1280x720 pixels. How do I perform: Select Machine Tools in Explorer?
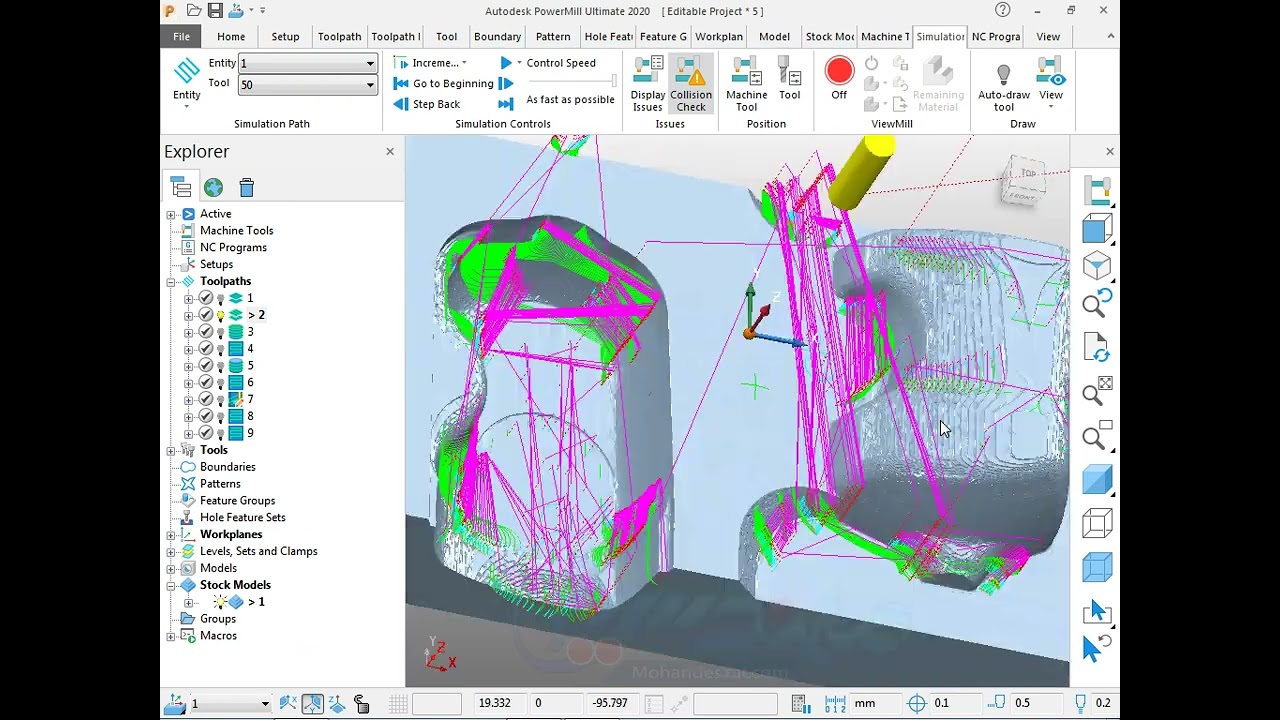[x=236, y=231]
